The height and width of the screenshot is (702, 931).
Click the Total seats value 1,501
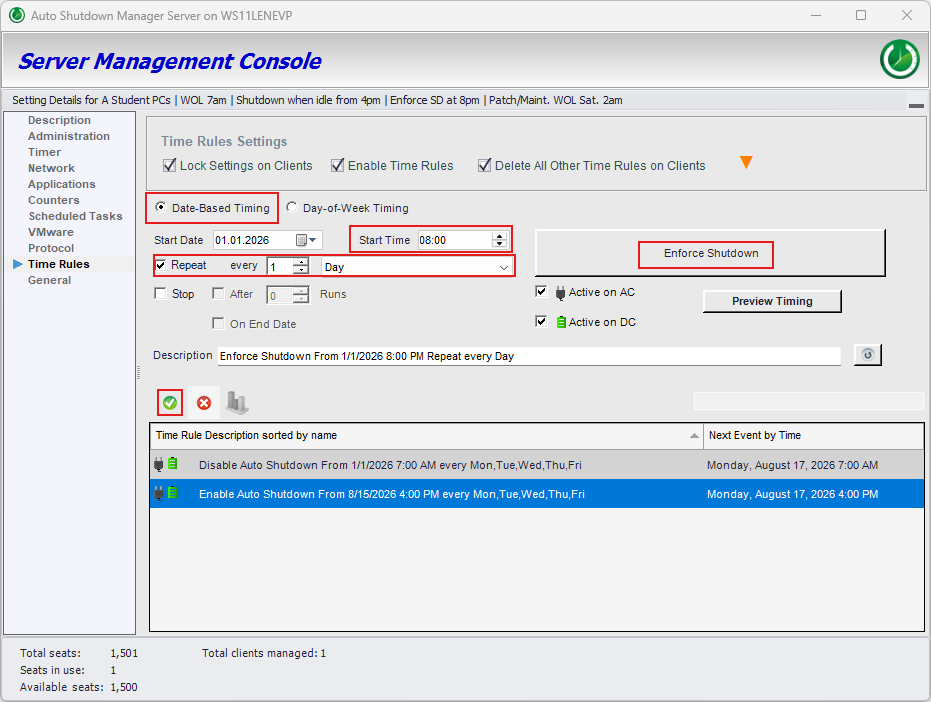(x=124, y=653)
